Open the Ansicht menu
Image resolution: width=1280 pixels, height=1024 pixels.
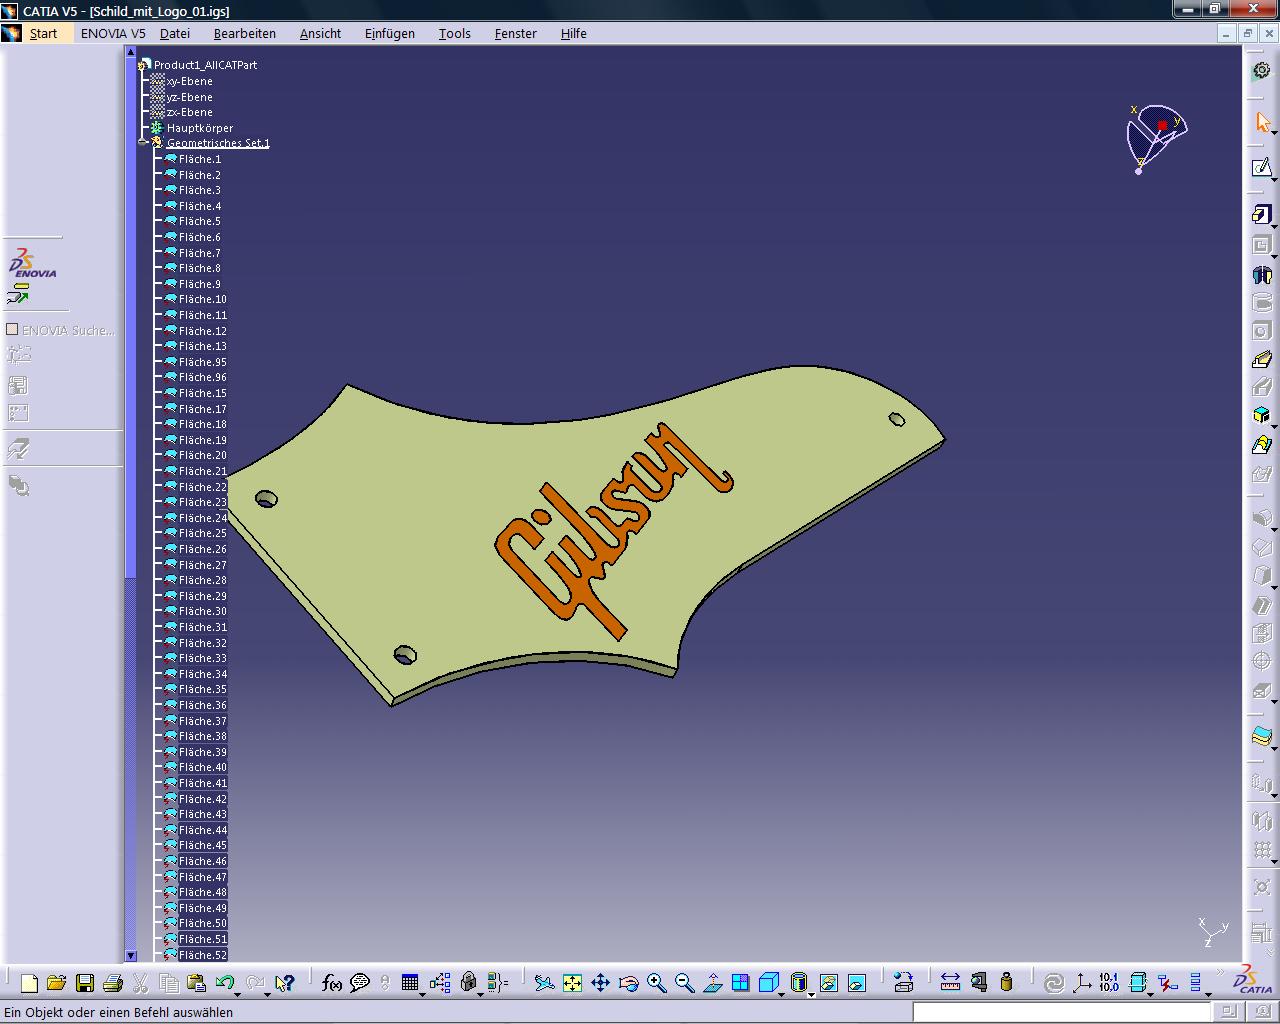[x=320, y=33]
